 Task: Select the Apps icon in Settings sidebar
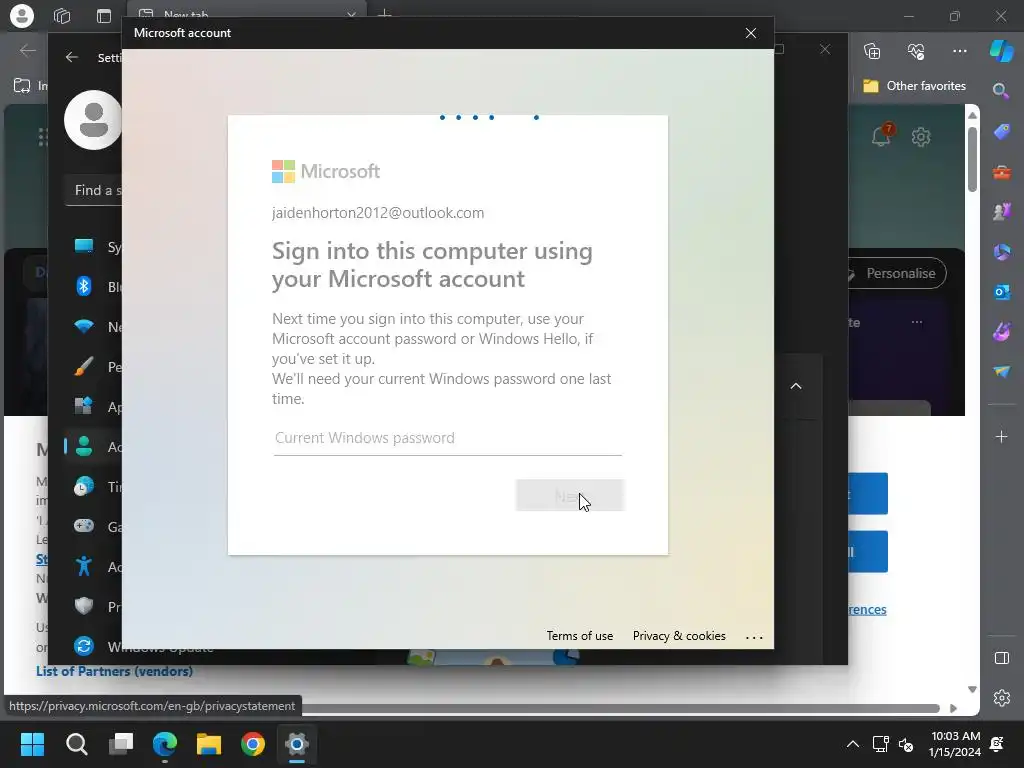[x=84, y=406]
